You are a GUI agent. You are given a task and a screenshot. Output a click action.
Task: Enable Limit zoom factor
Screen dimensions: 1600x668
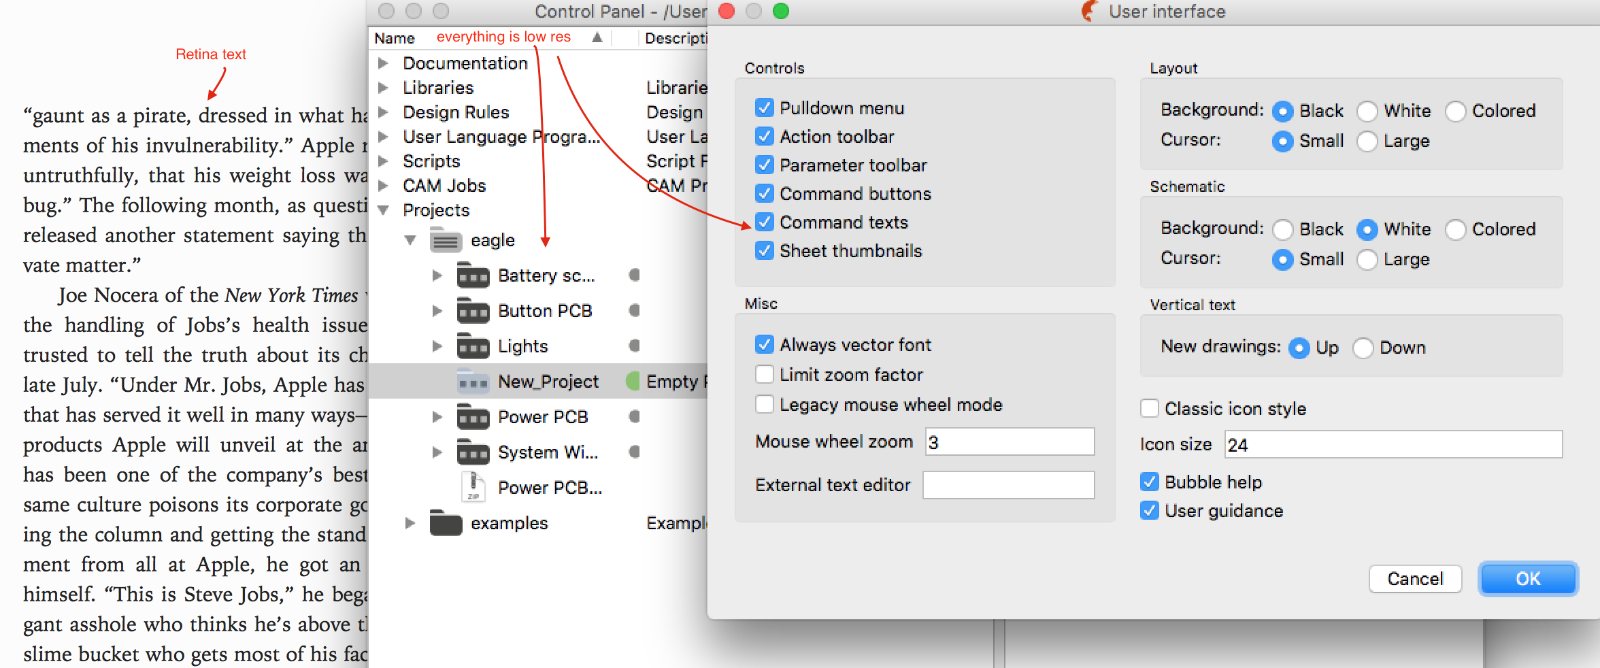[765, 374]
